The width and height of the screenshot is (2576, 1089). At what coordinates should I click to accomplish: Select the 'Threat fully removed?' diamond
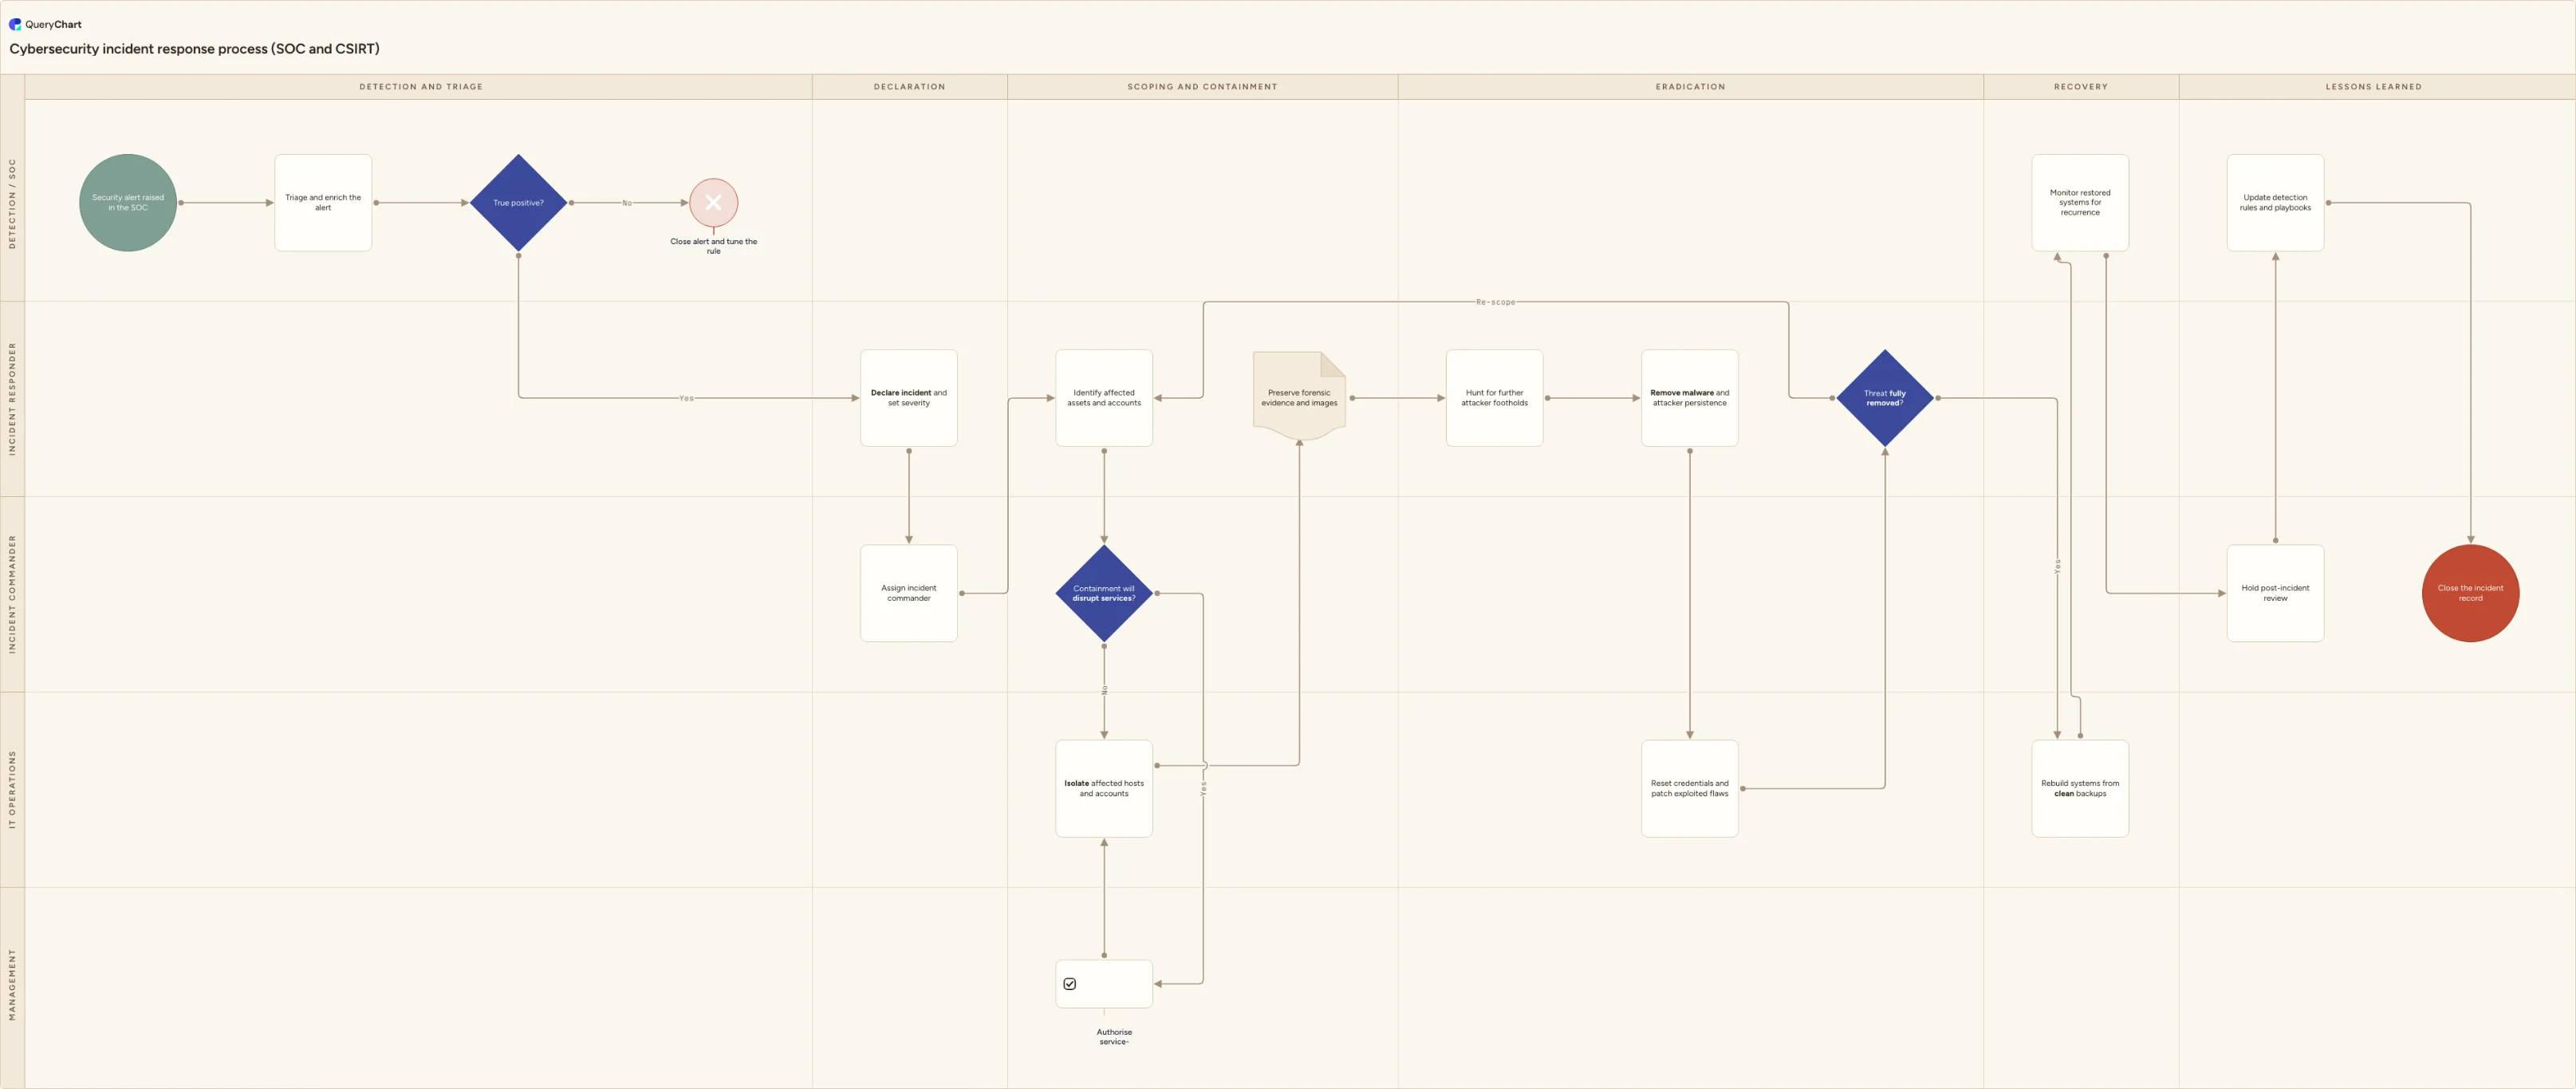coord(1885,398)
